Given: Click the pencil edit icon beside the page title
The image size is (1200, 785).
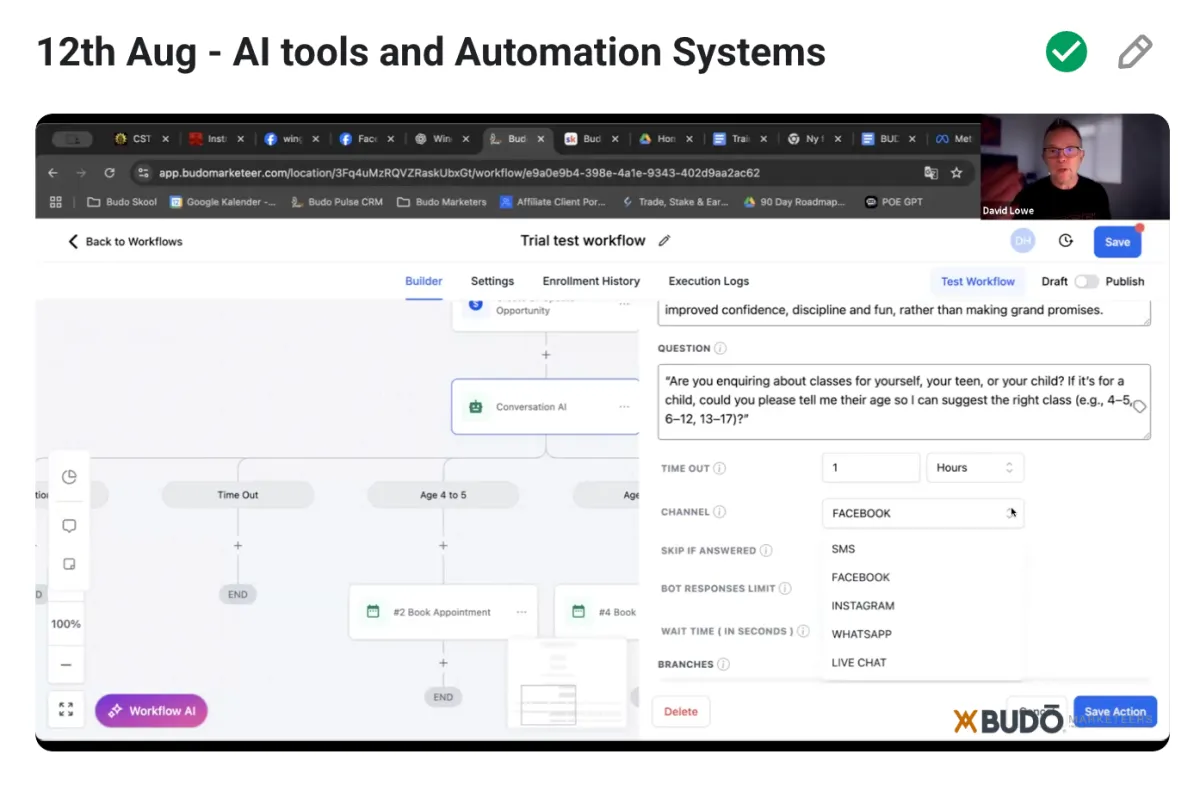Looking at the screenshot, I should pyautogui.click(x=1134, y=52).
